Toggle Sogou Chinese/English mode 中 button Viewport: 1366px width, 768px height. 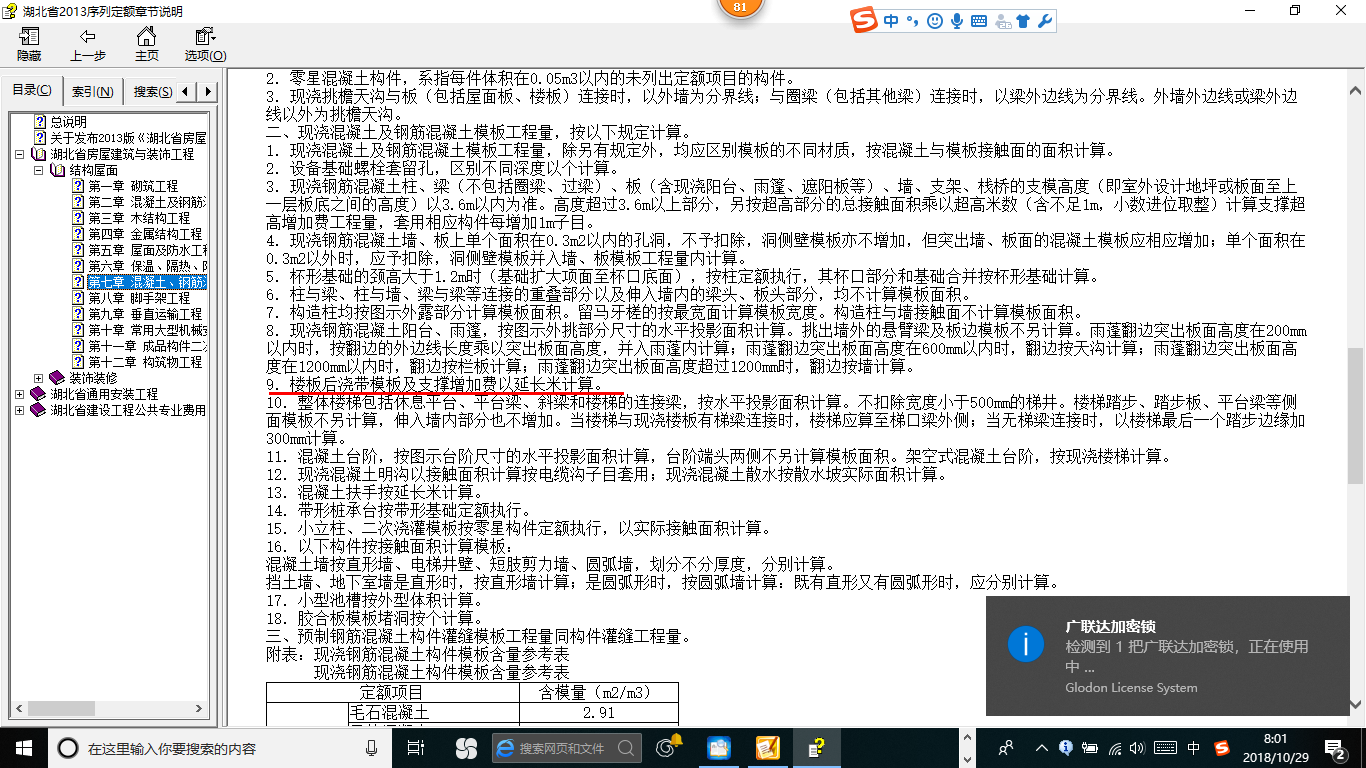point(890,20)
